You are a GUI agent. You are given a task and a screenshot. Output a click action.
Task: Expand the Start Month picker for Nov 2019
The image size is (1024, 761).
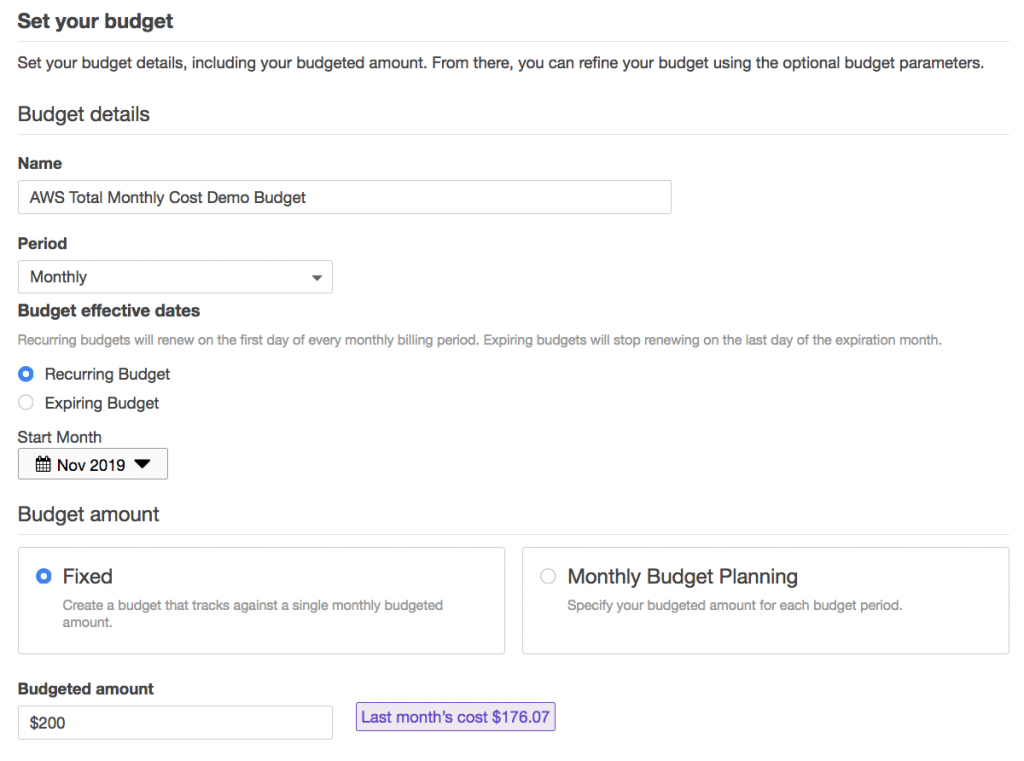coord(92,463)
